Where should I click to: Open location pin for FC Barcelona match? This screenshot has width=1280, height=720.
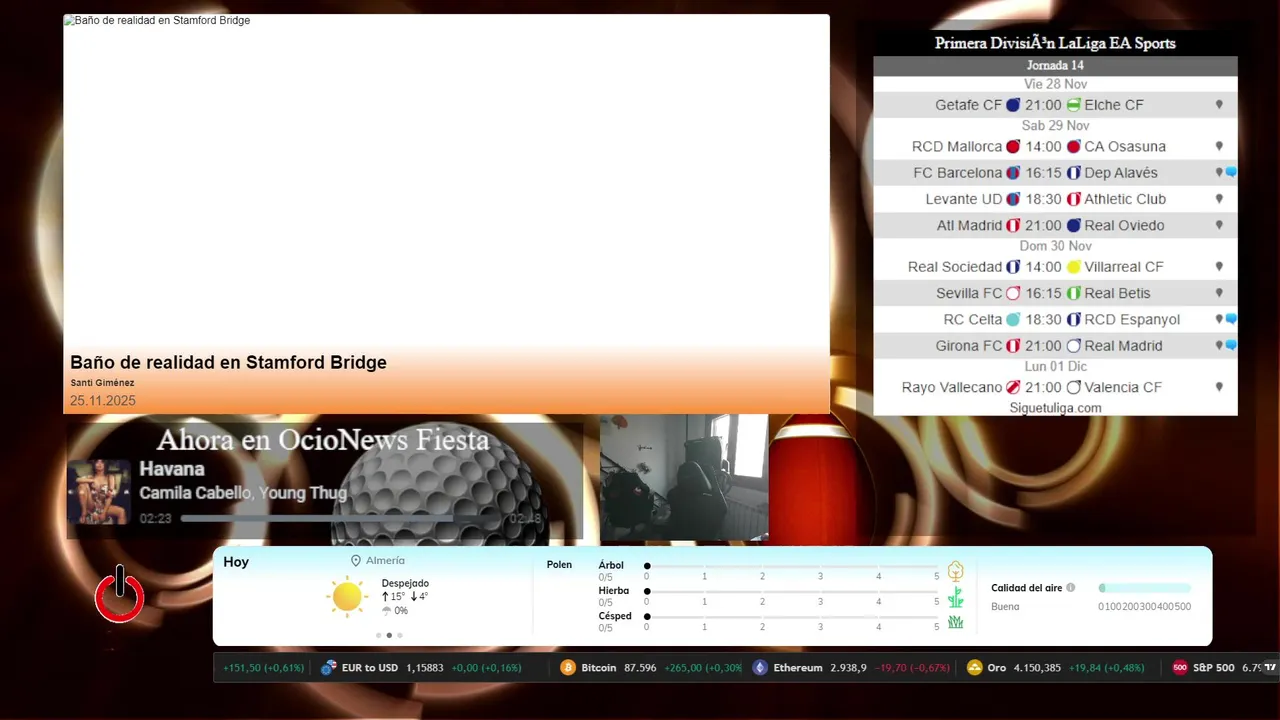click(1219, 172)
